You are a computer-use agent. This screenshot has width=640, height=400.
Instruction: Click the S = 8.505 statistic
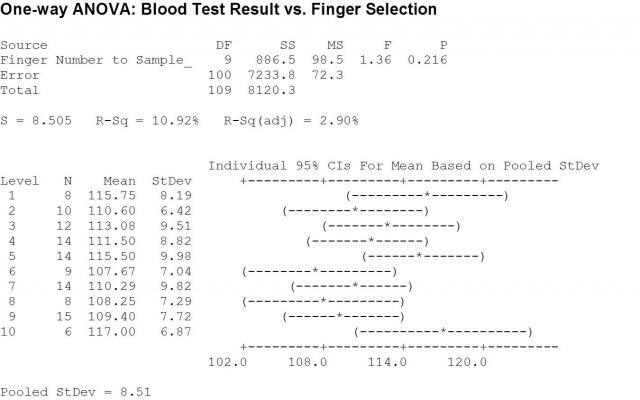click(x=37, y=120)
